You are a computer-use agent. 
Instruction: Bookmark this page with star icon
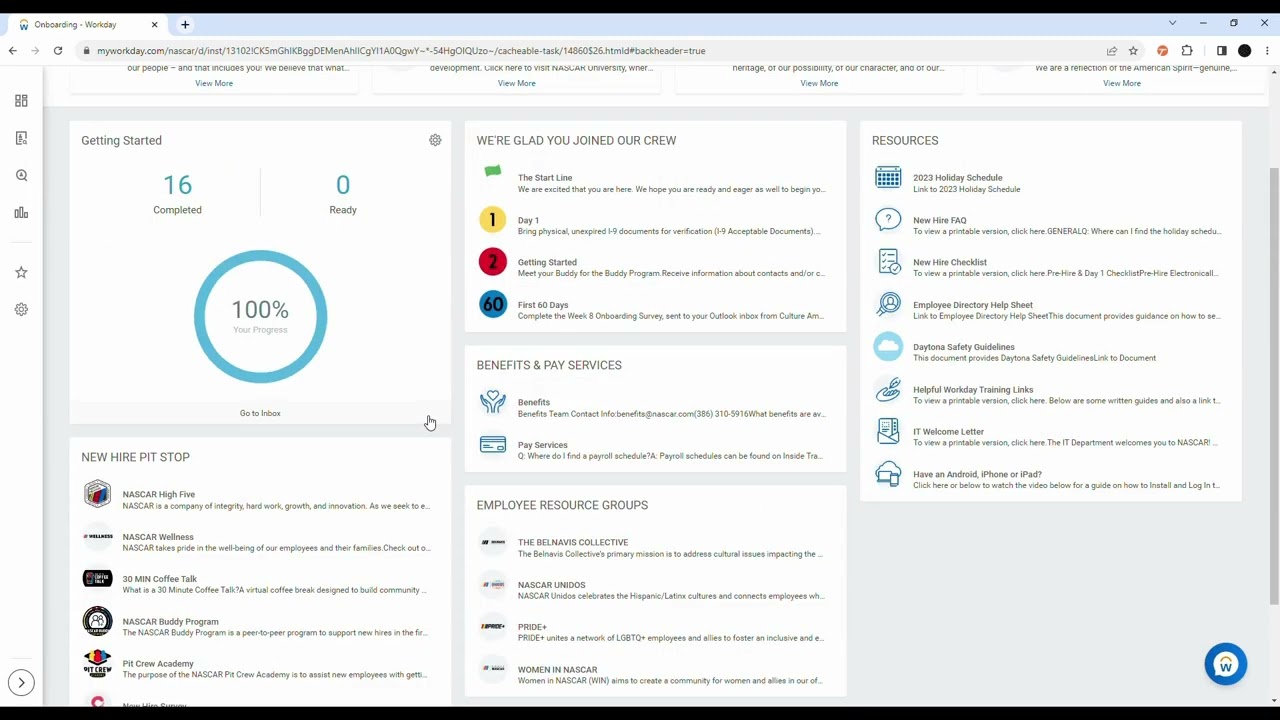[1133, 50]
